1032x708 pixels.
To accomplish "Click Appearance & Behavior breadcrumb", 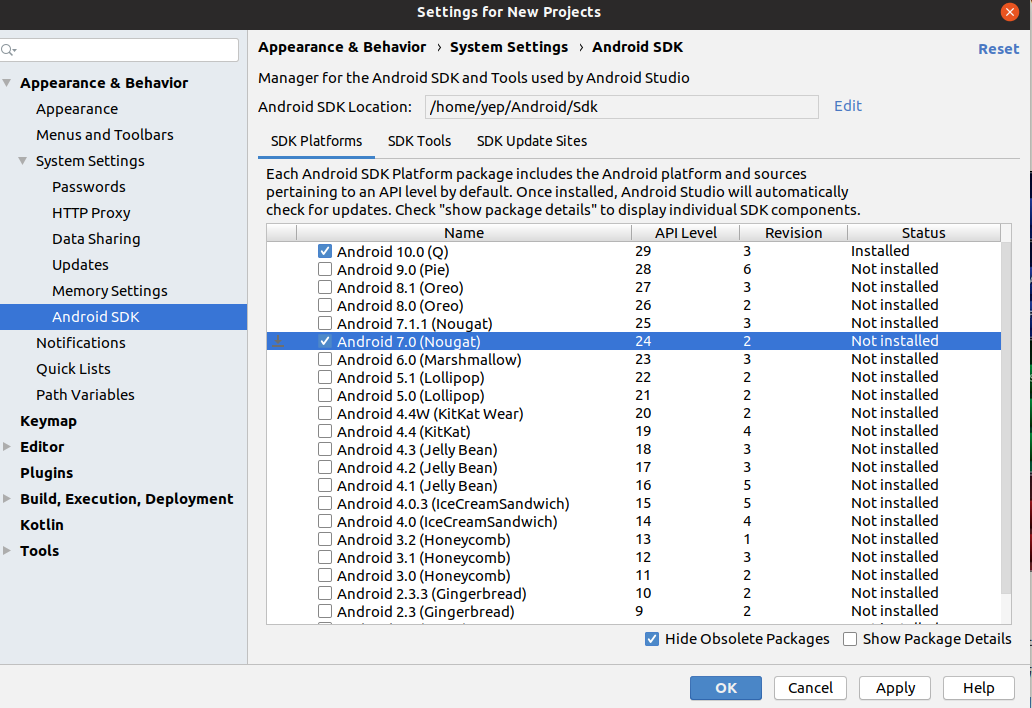I will pos(342,47).
